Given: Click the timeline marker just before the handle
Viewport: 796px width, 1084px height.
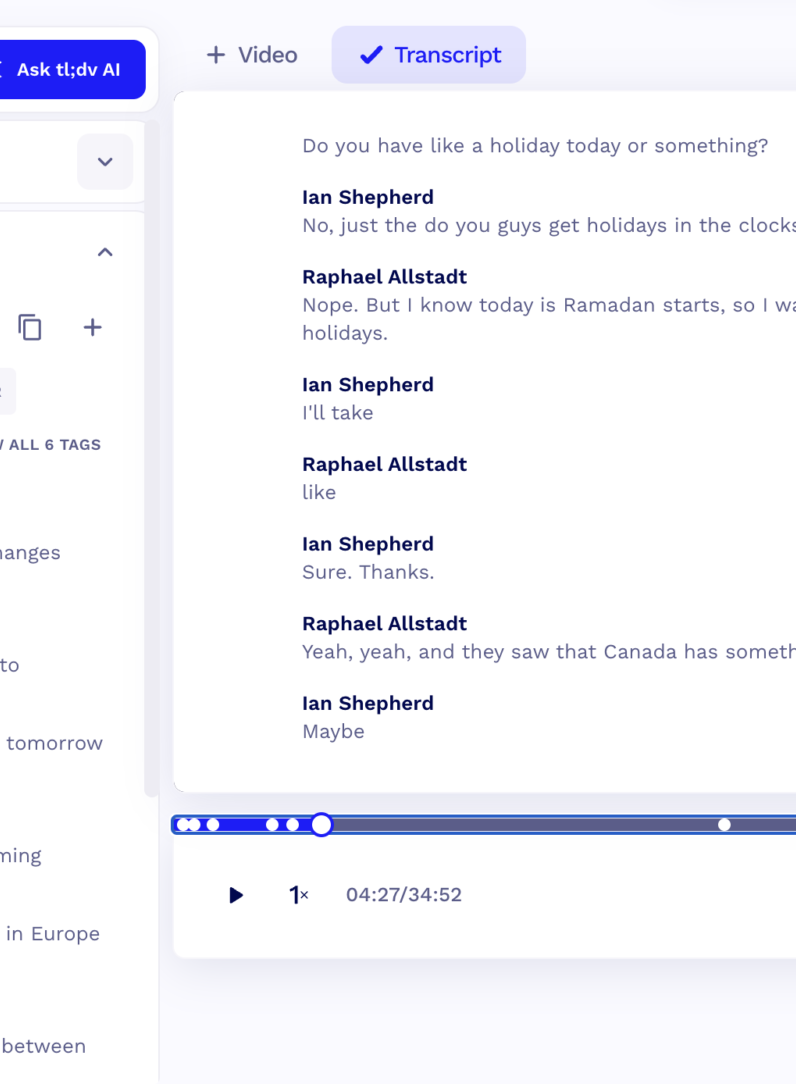Looking at the screenshot, I should click(293, 825).
